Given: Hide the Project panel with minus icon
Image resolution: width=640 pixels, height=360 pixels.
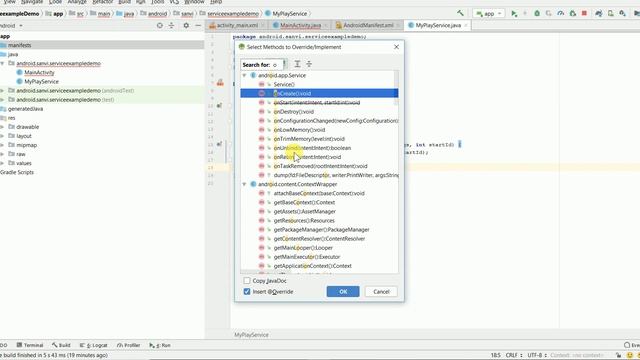Looking at the screenshot, I should [198, 25].
